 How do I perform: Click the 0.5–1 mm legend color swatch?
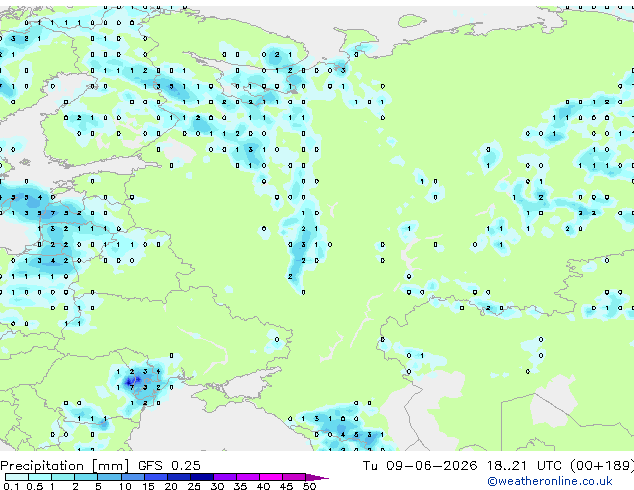pos(40,477)
